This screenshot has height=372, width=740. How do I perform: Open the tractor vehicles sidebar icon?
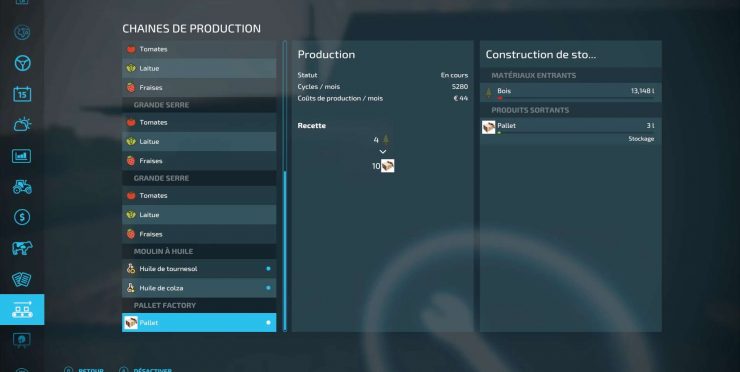point(22,187)
